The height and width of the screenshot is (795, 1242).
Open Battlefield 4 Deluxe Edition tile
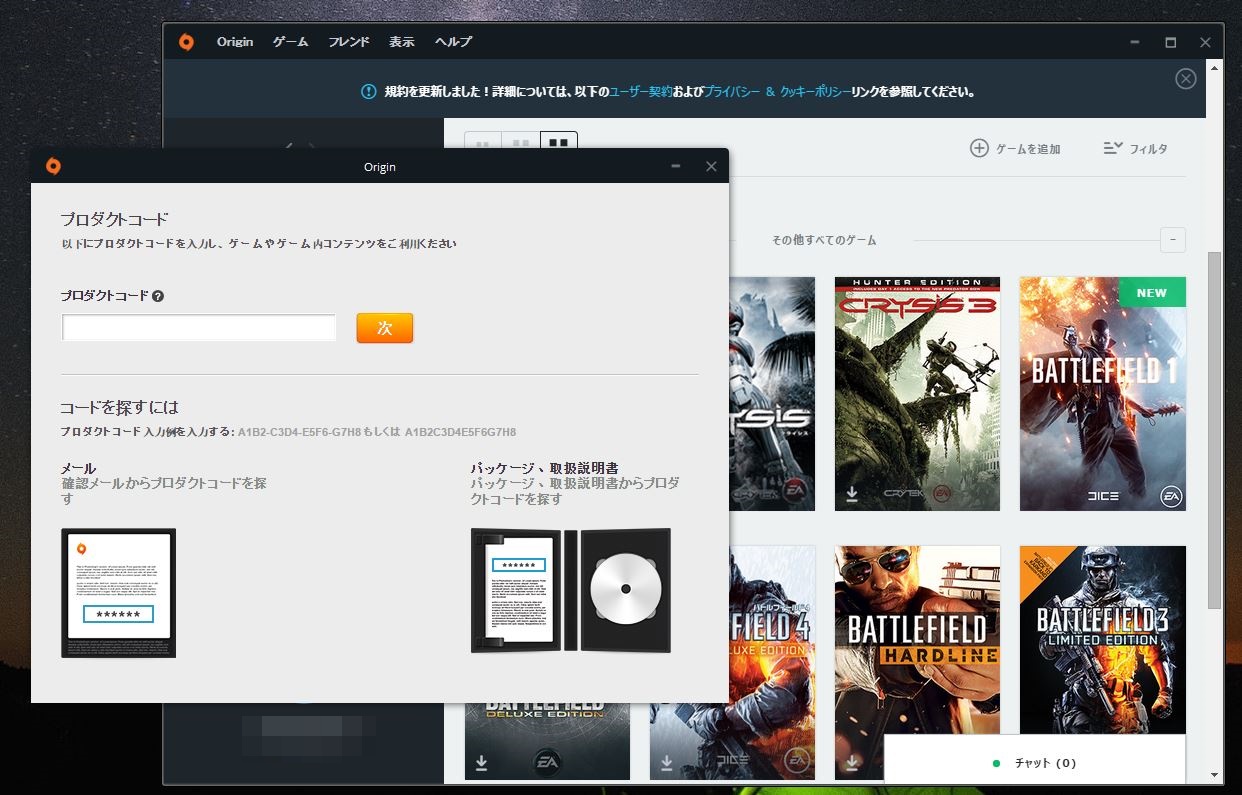(772, 662)
